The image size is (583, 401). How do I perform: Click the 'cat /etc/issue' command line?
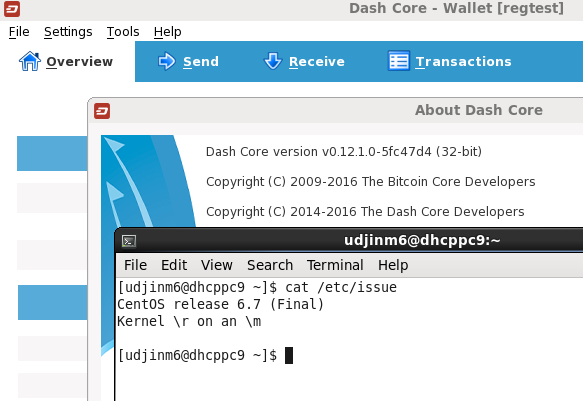(257, 287)
